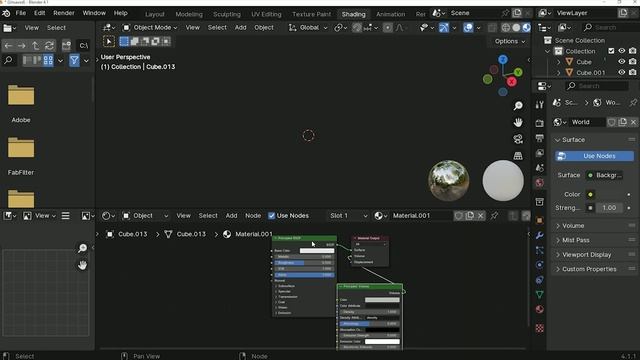The height and width of the screenshot is (360, 640).
Task: Open the Slot 1 dropdown
Action: click(348, 216)
